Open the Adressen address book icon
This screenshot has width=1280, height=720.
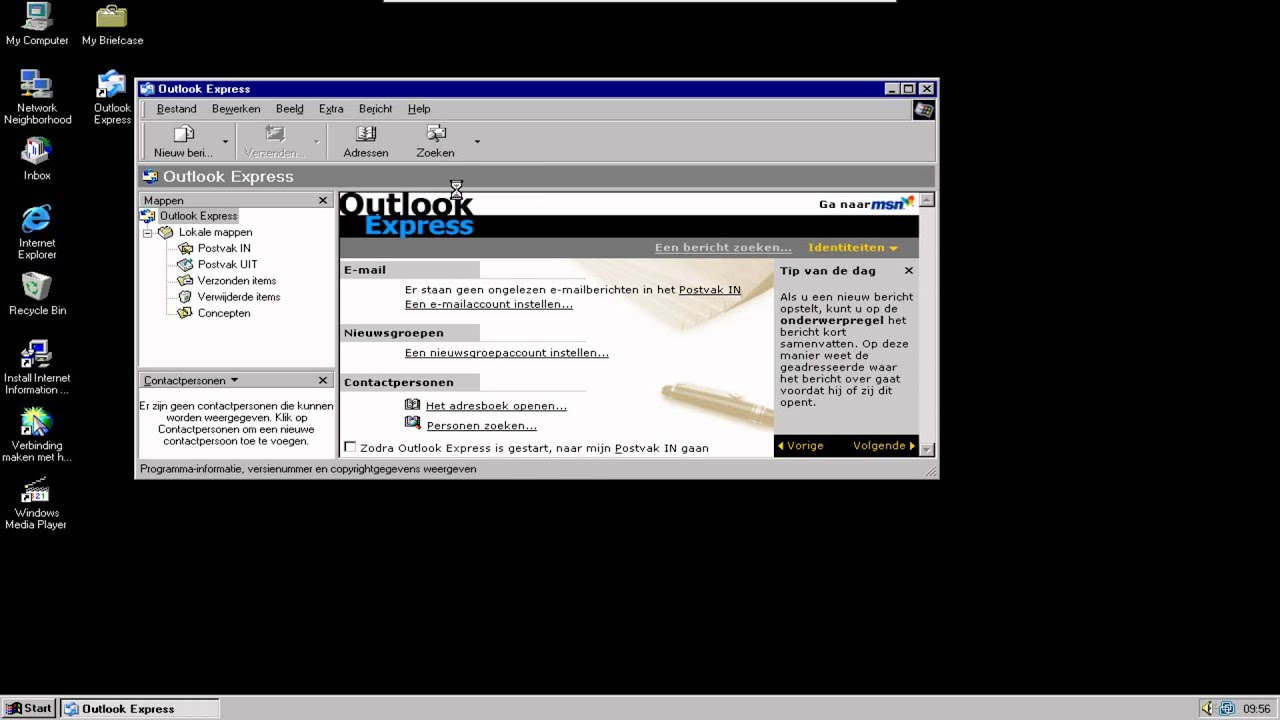point(366,134)
